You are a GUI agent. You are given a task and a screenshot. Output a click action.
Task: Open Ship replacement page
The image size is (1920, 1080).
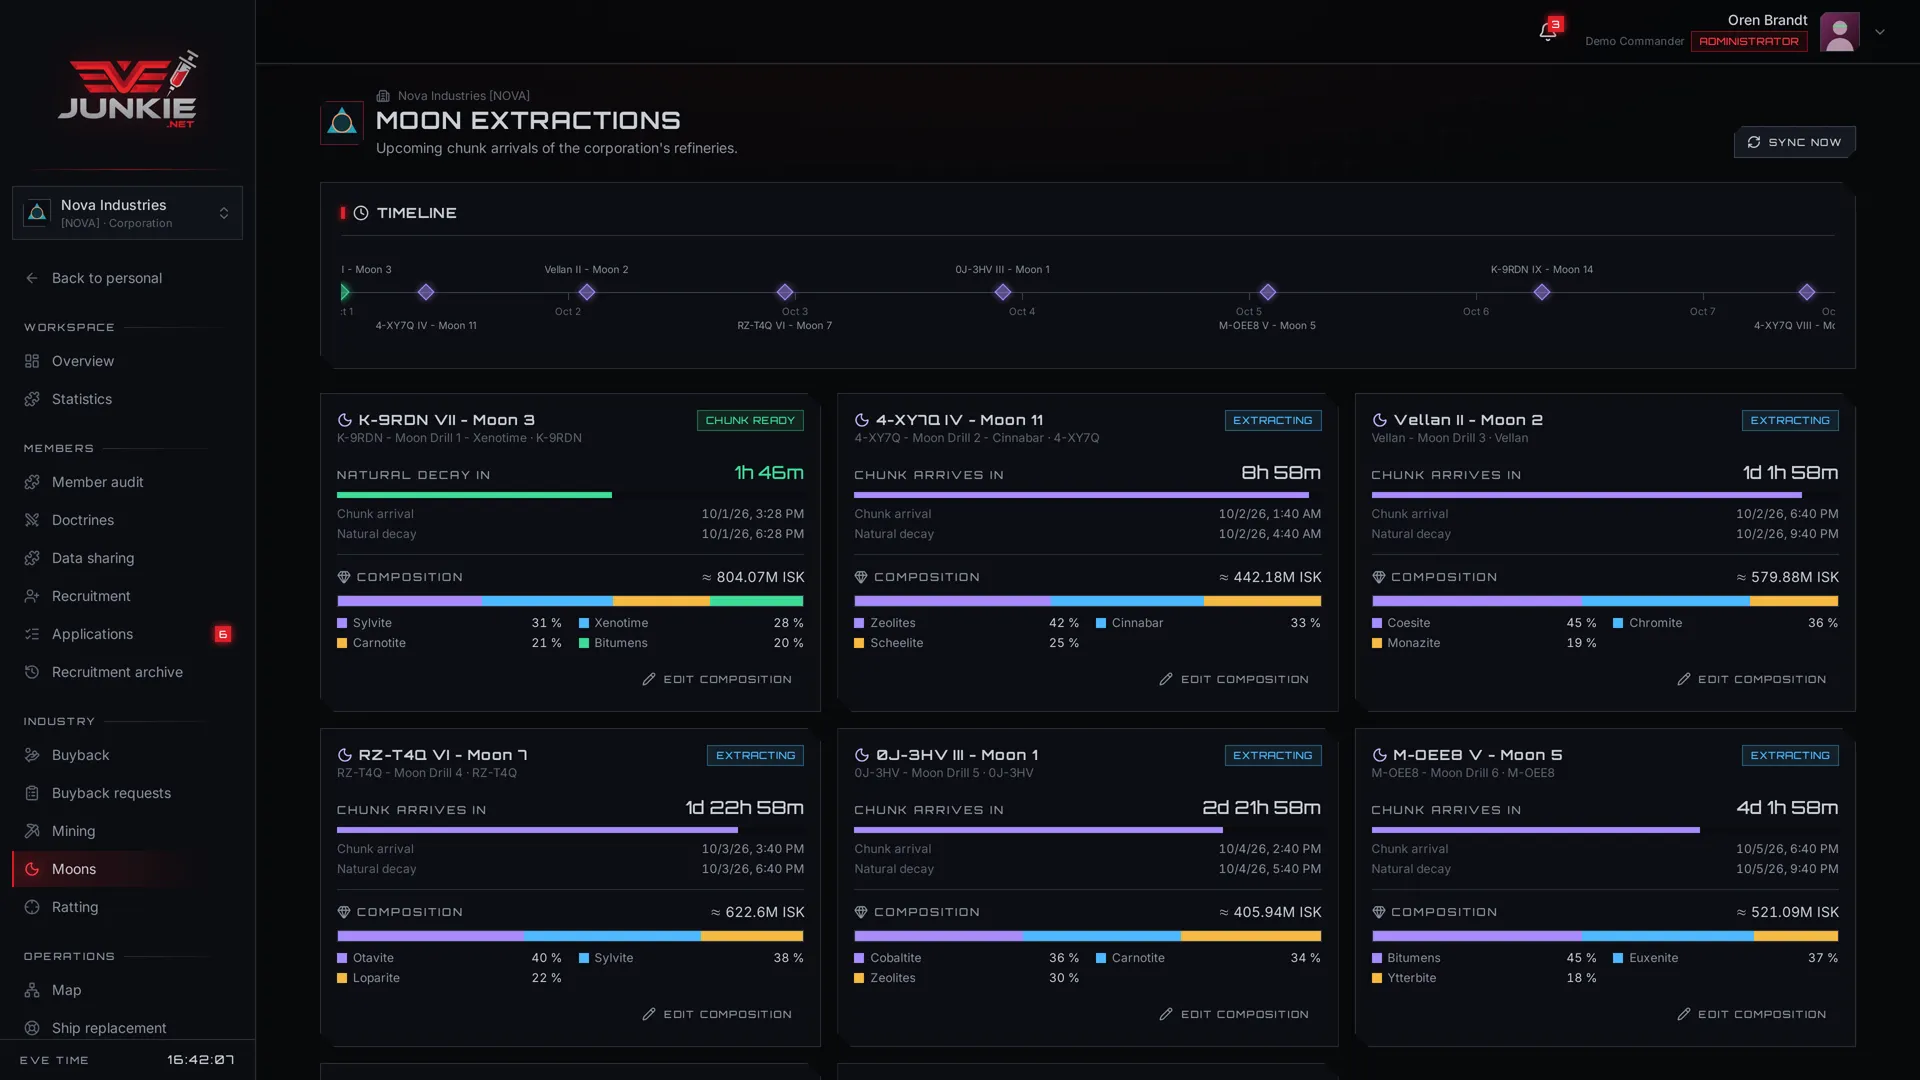pyautogui.click(x=127, y=1028)
